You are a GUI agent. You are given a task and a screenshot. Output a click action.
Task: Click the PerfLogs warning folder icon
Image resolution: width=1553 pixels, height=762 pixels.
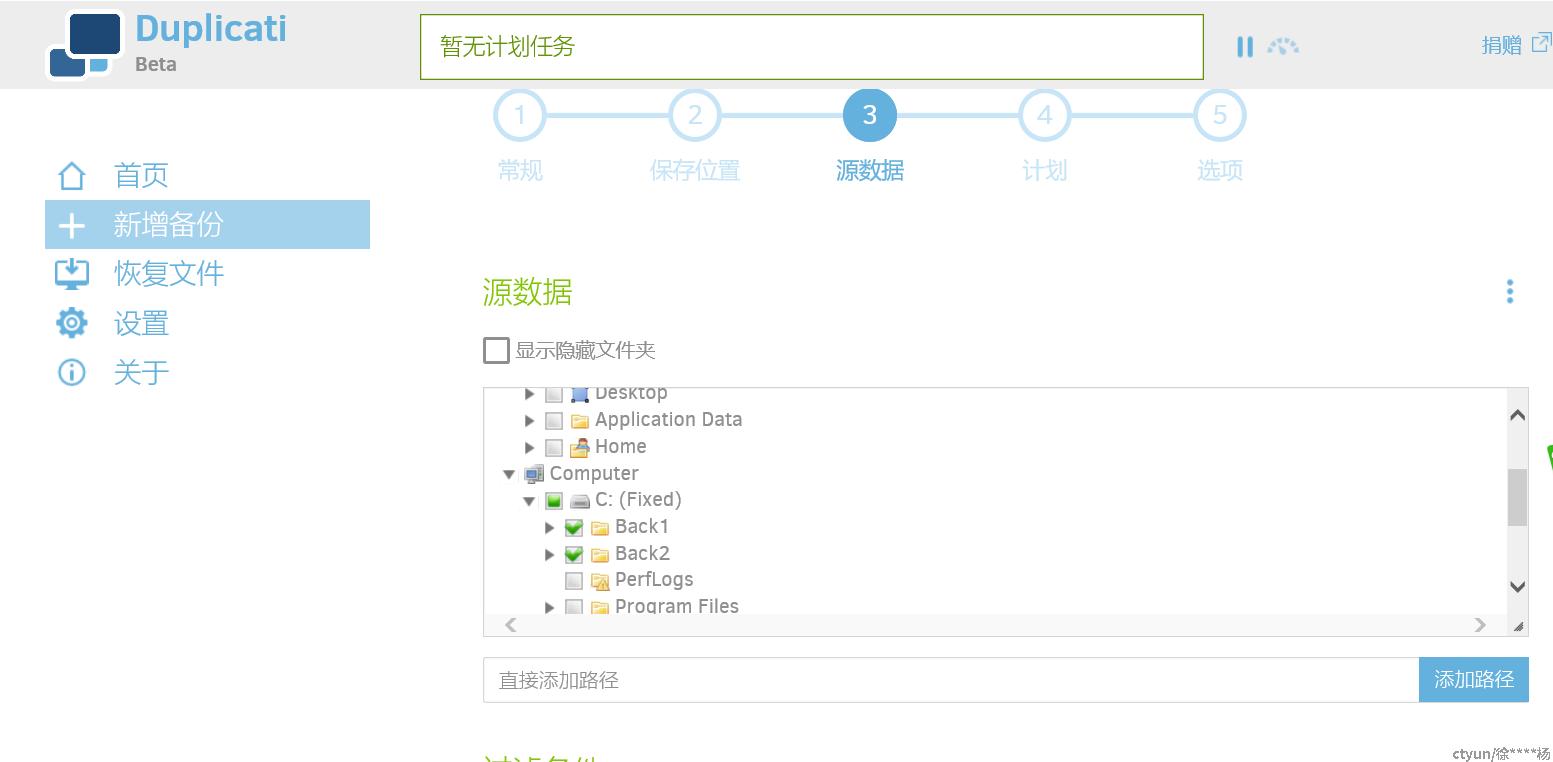tap(600, 581)
